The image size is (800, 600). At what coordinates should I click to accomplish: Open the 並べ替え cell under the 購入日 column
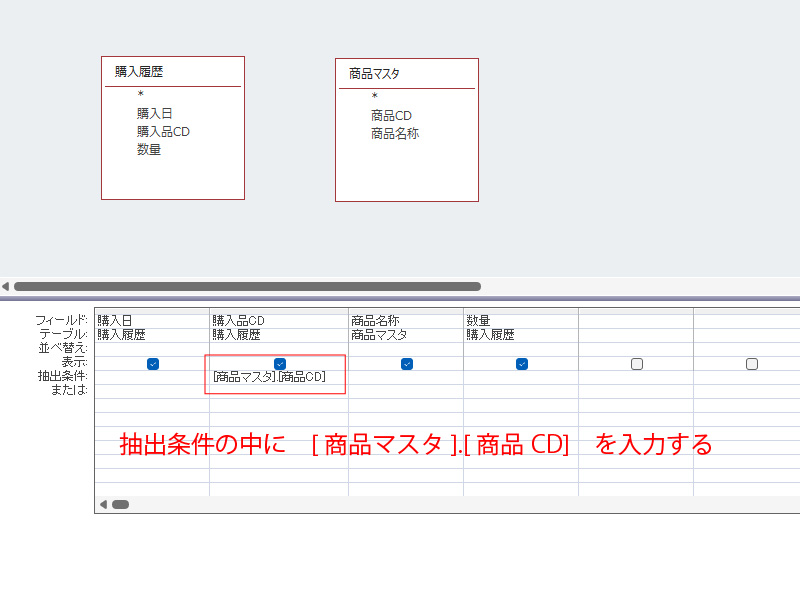[152, 348]
